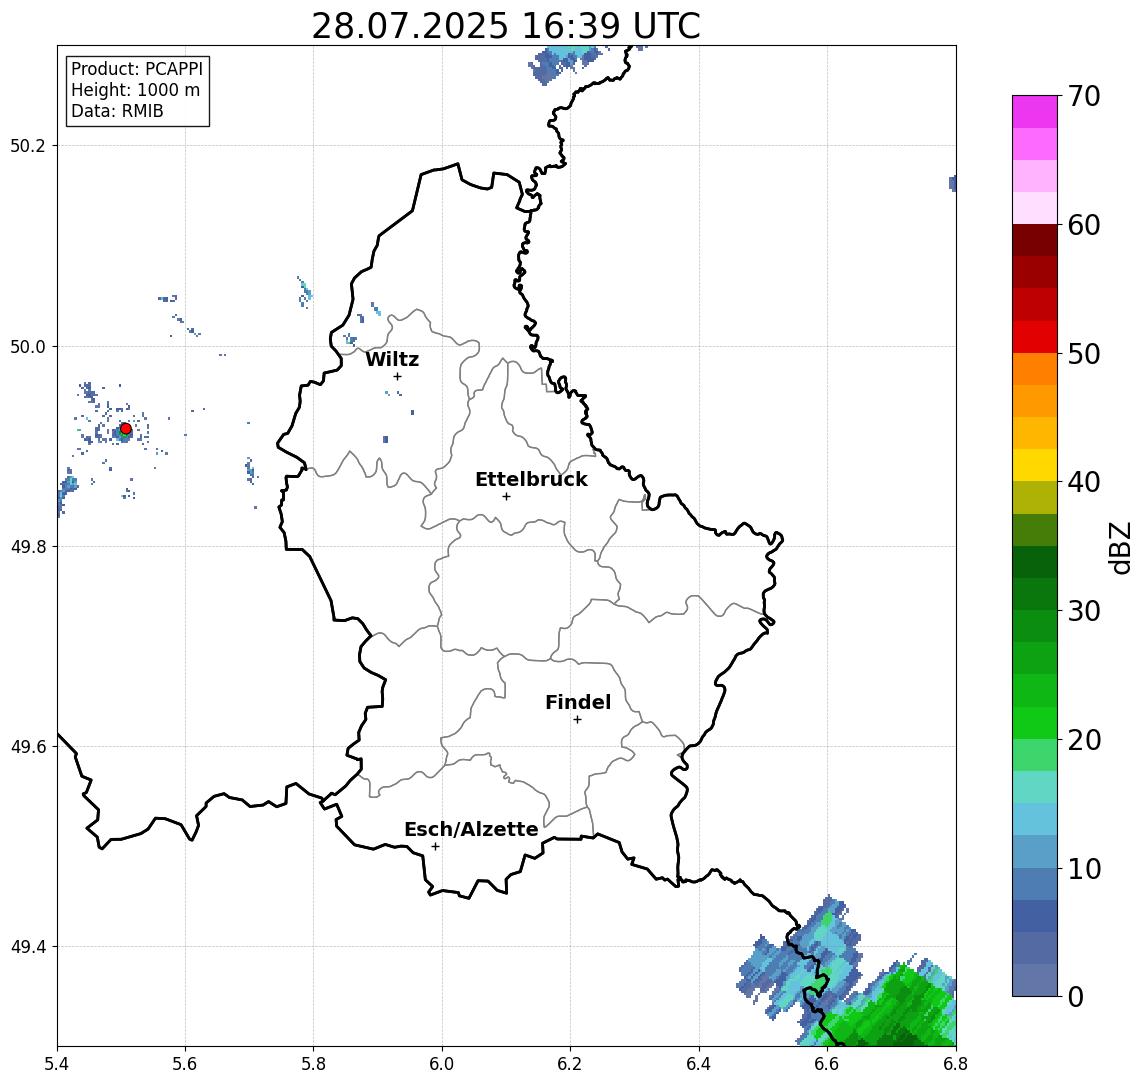The width and height of the screenshot is (1145, 1084).
Task: Click the Findel station cross marker
Action: tap(577, 720)
